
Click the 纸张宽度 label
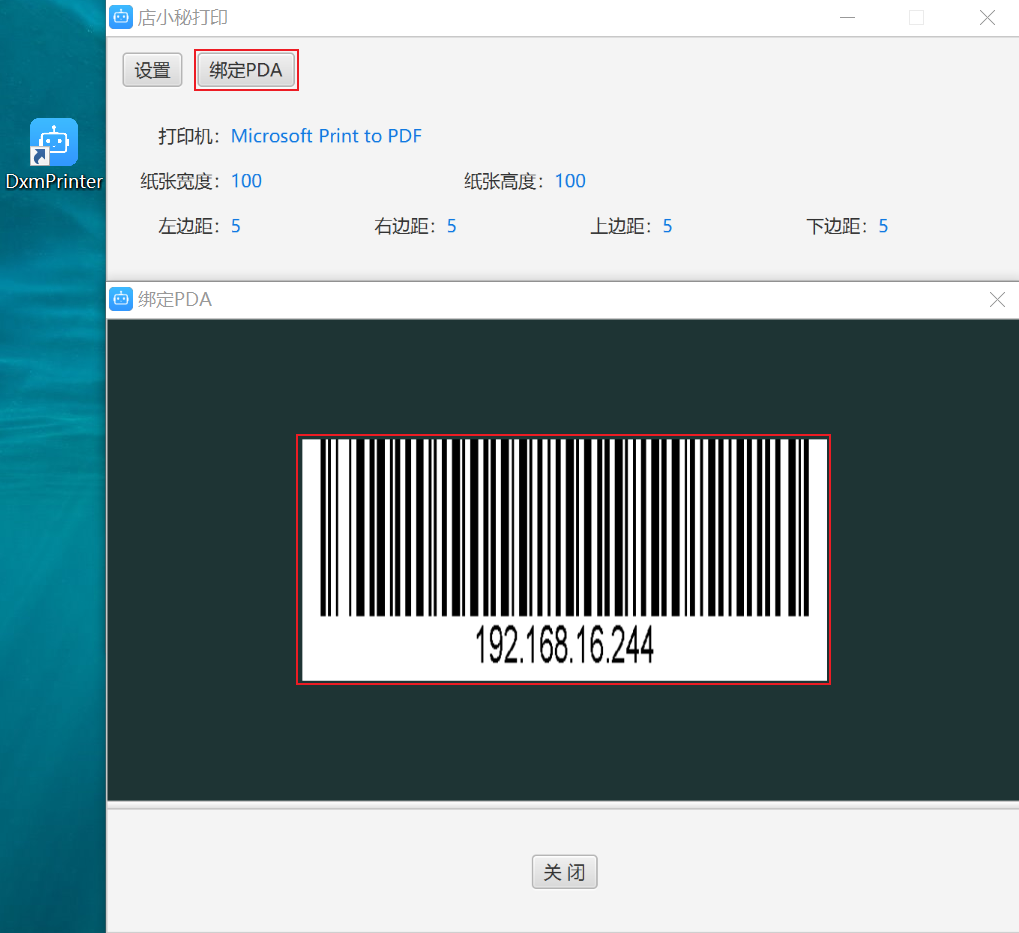pos(181,181)
